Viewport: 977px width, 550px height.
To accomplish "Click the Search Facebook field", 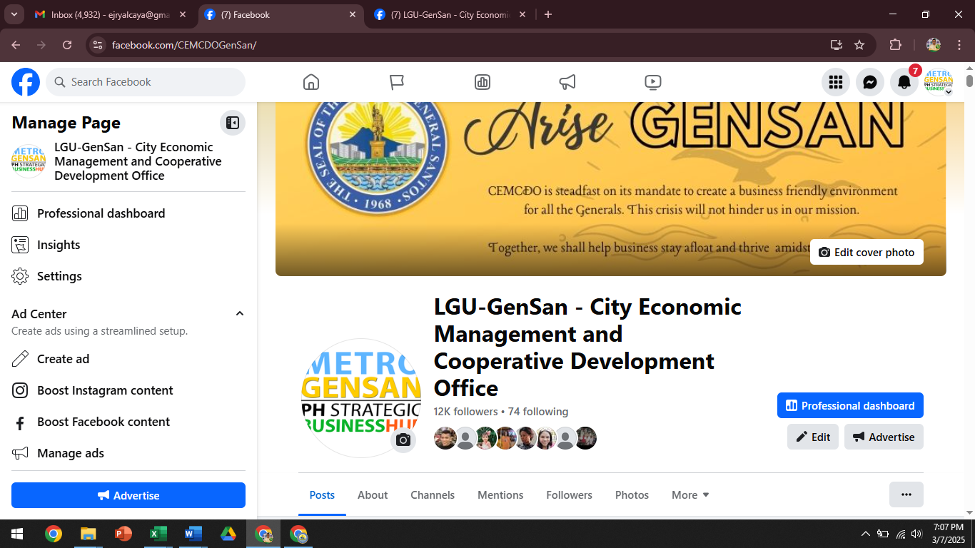I will click(145, 82).
